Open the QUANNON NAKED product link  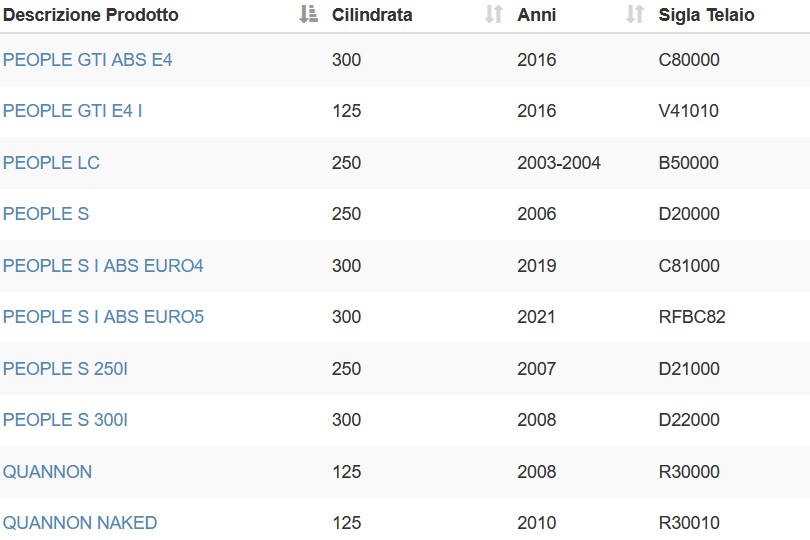[x=80, y=523]
